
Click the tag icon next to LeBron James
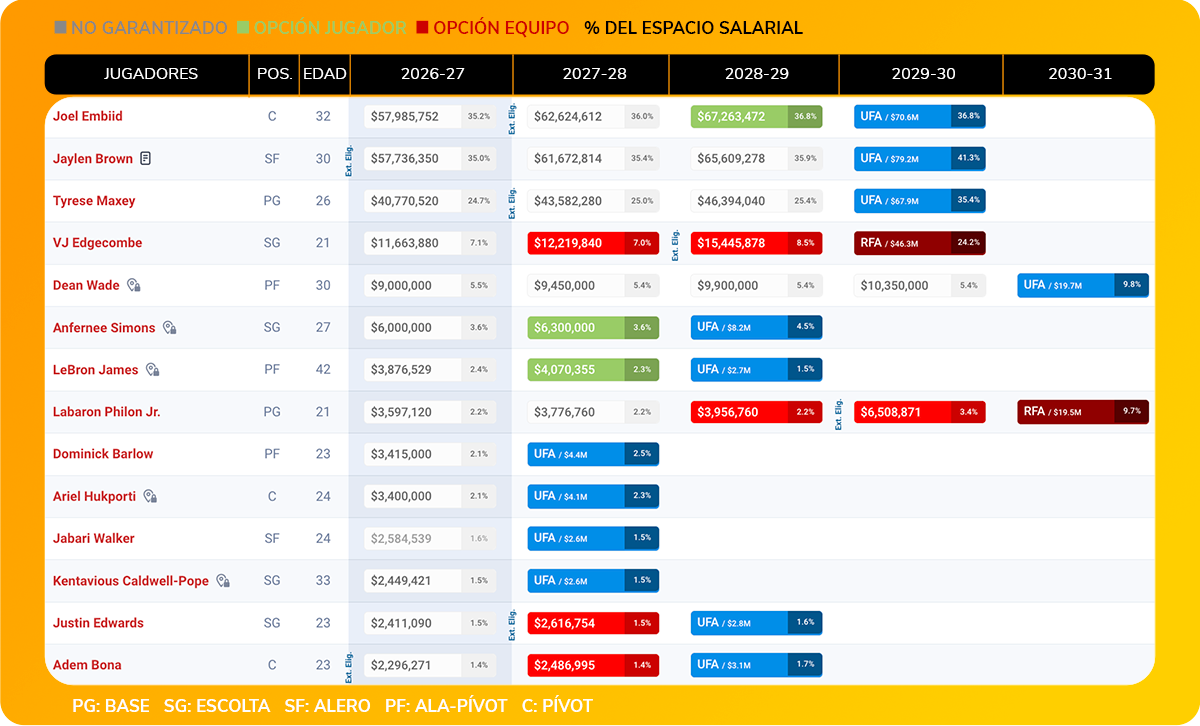153,370
